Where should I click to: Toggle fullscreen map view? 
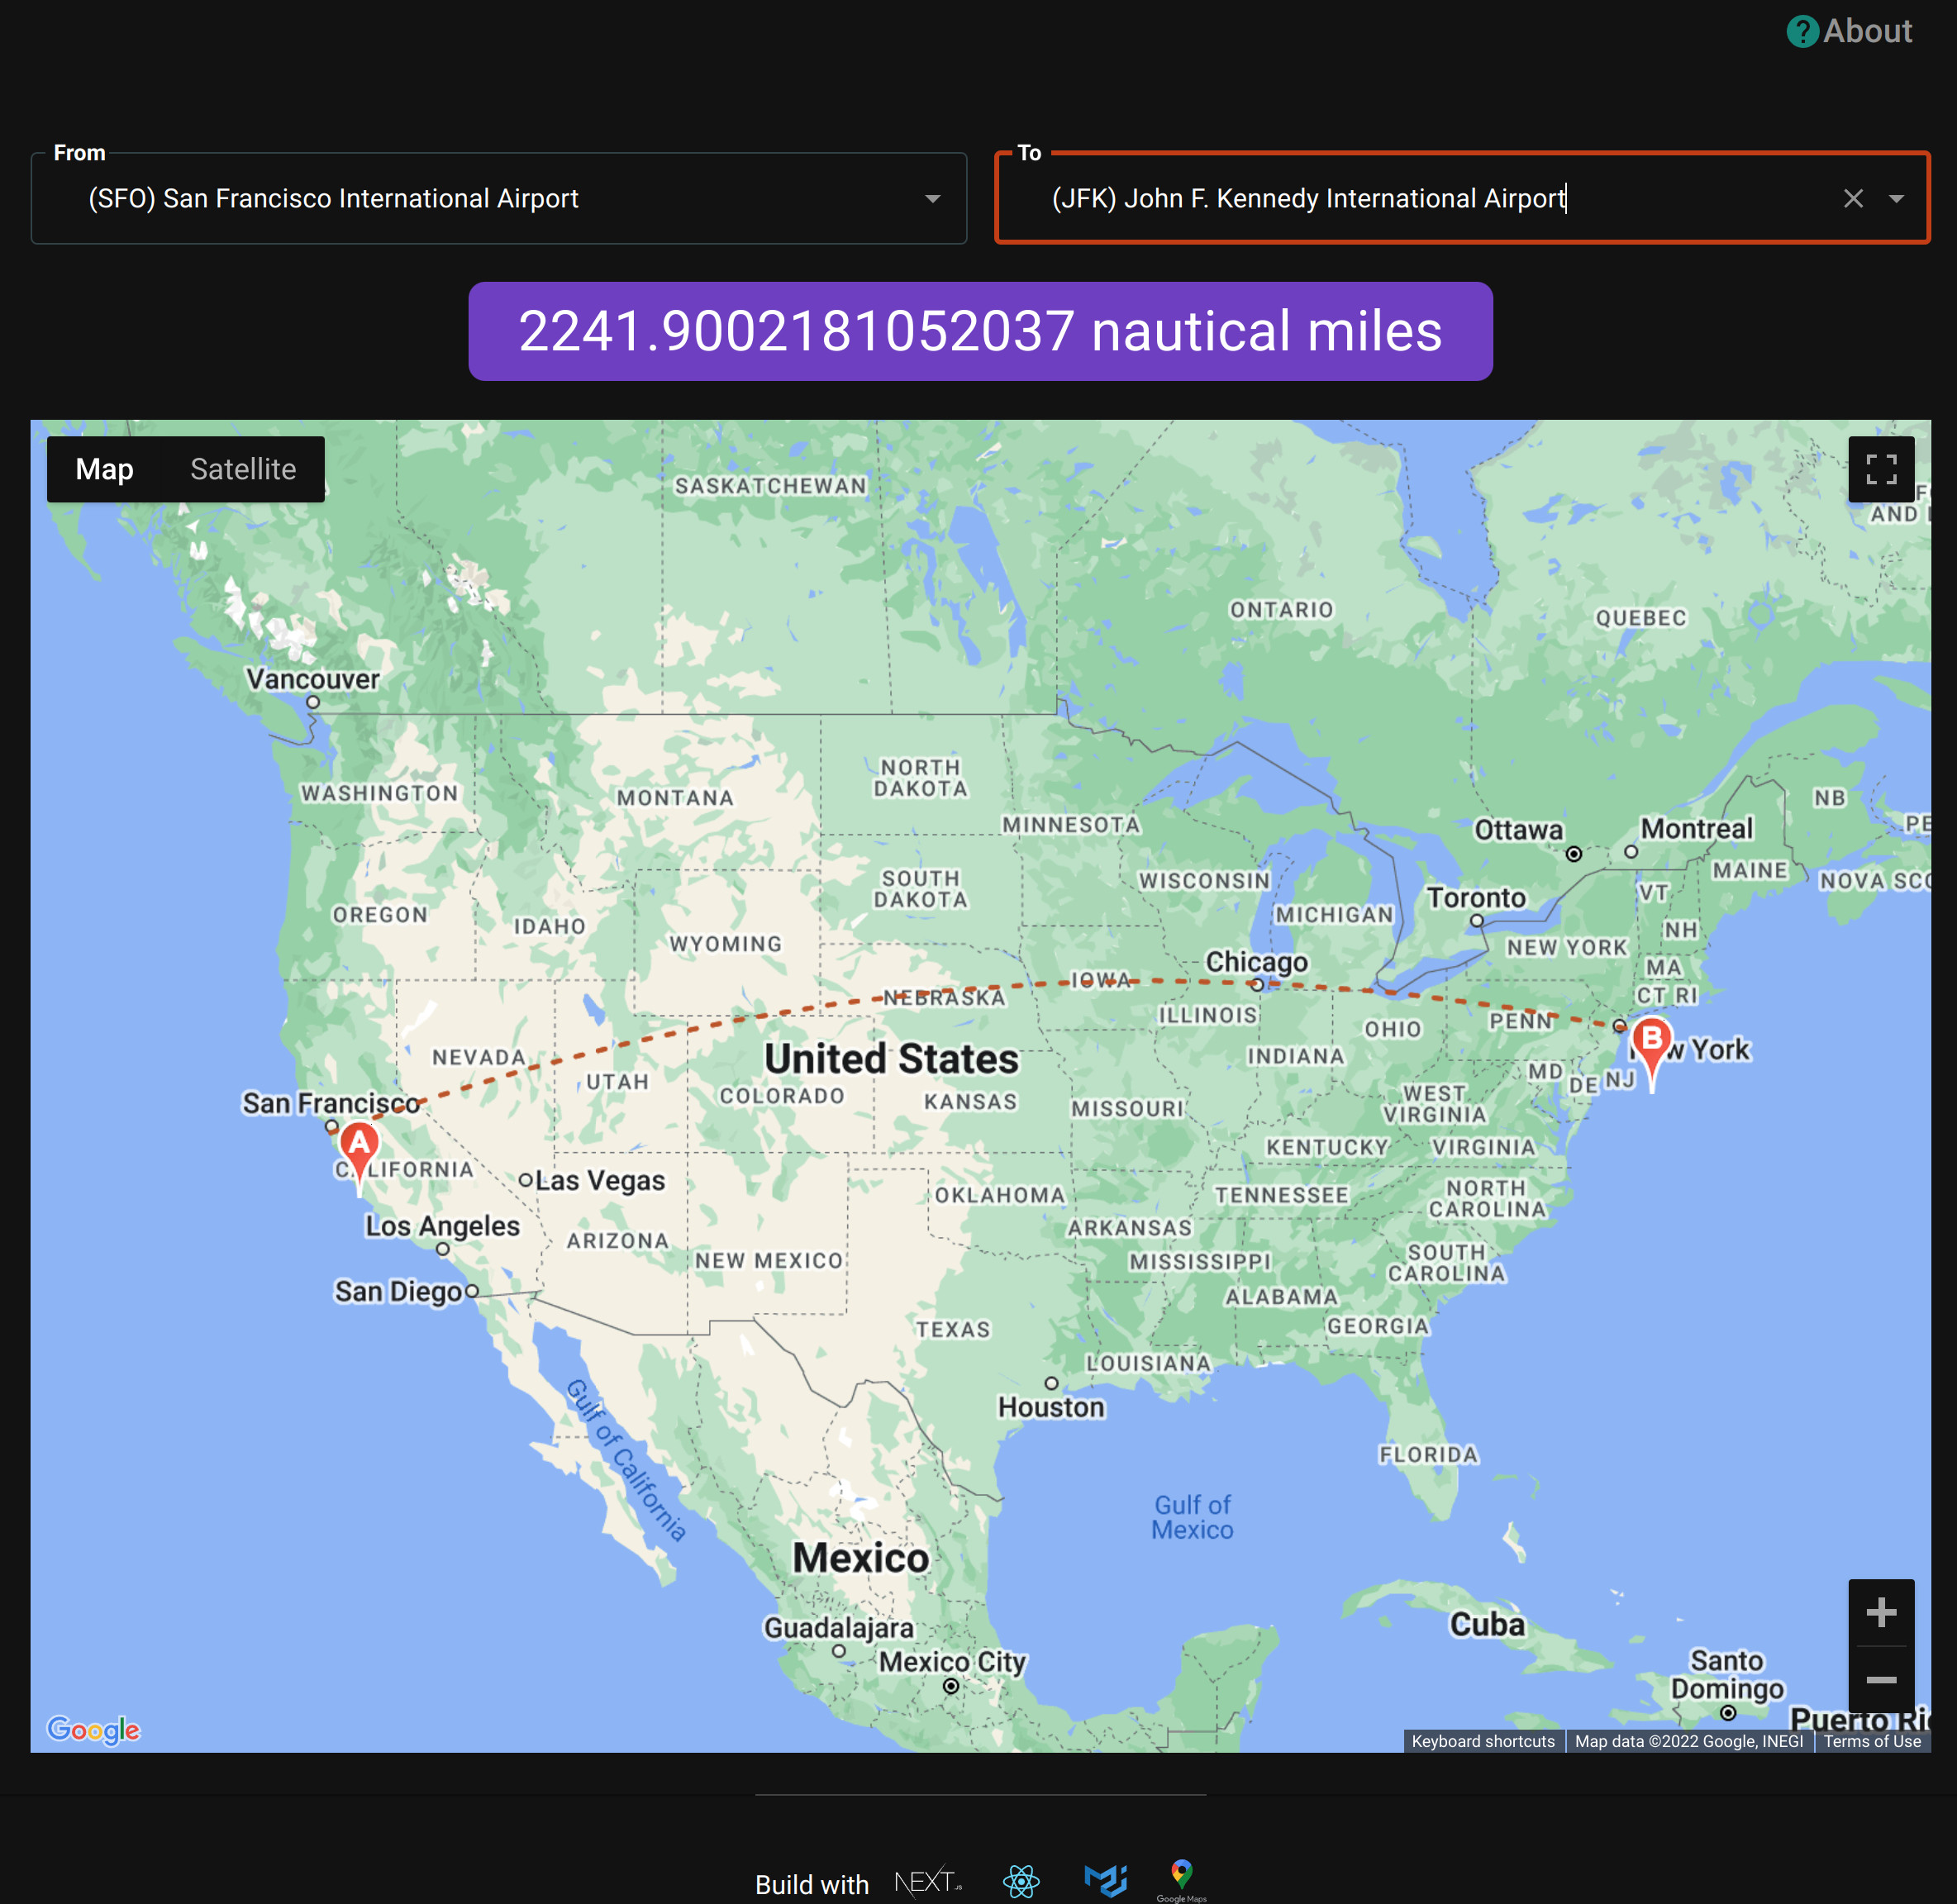[1880, 469]
